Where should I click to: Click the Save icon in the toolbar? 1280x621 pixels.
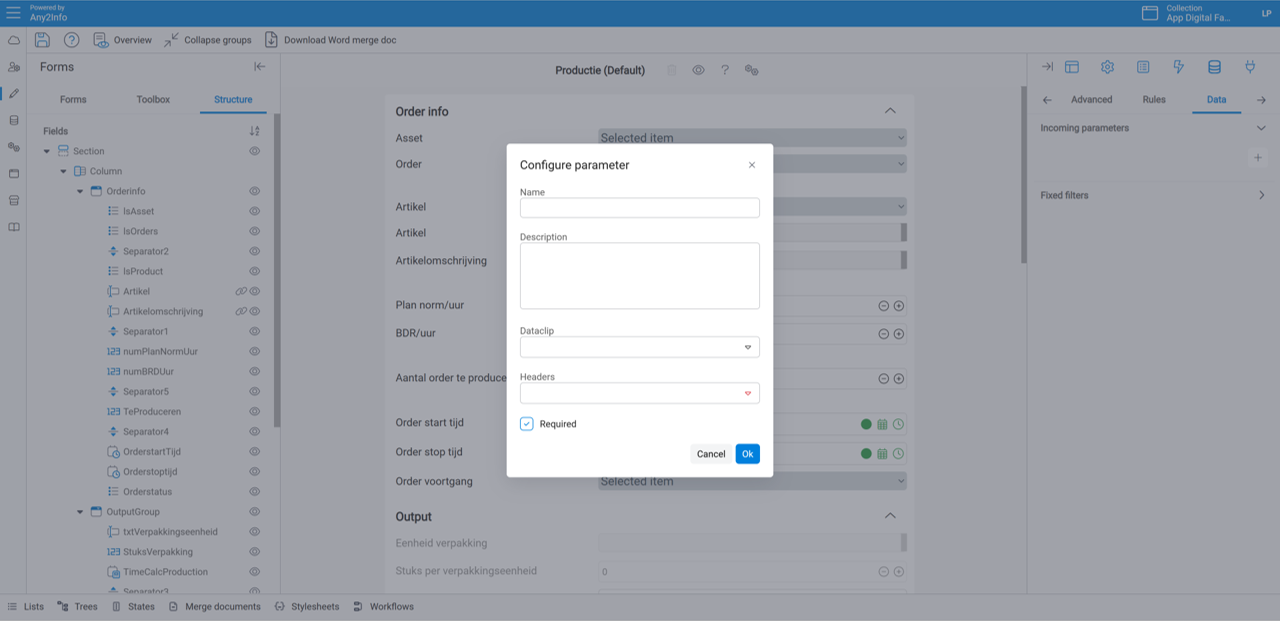pos(42,40)
